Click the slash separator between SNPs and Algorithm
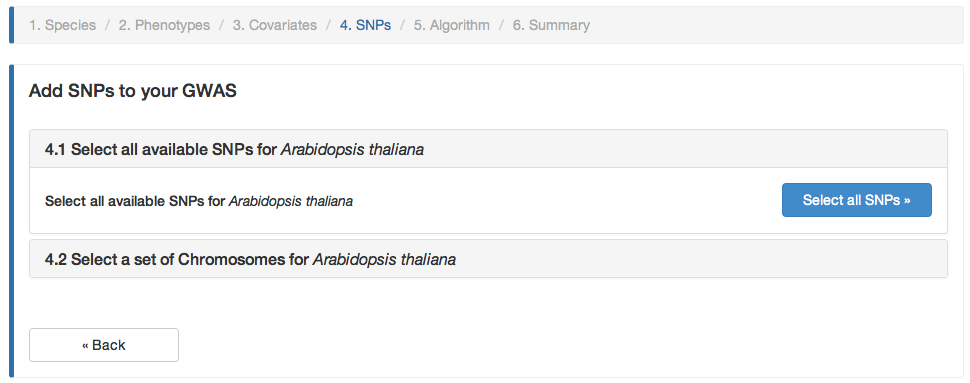The height and width of the screenshot is (383, 970). 403,25
